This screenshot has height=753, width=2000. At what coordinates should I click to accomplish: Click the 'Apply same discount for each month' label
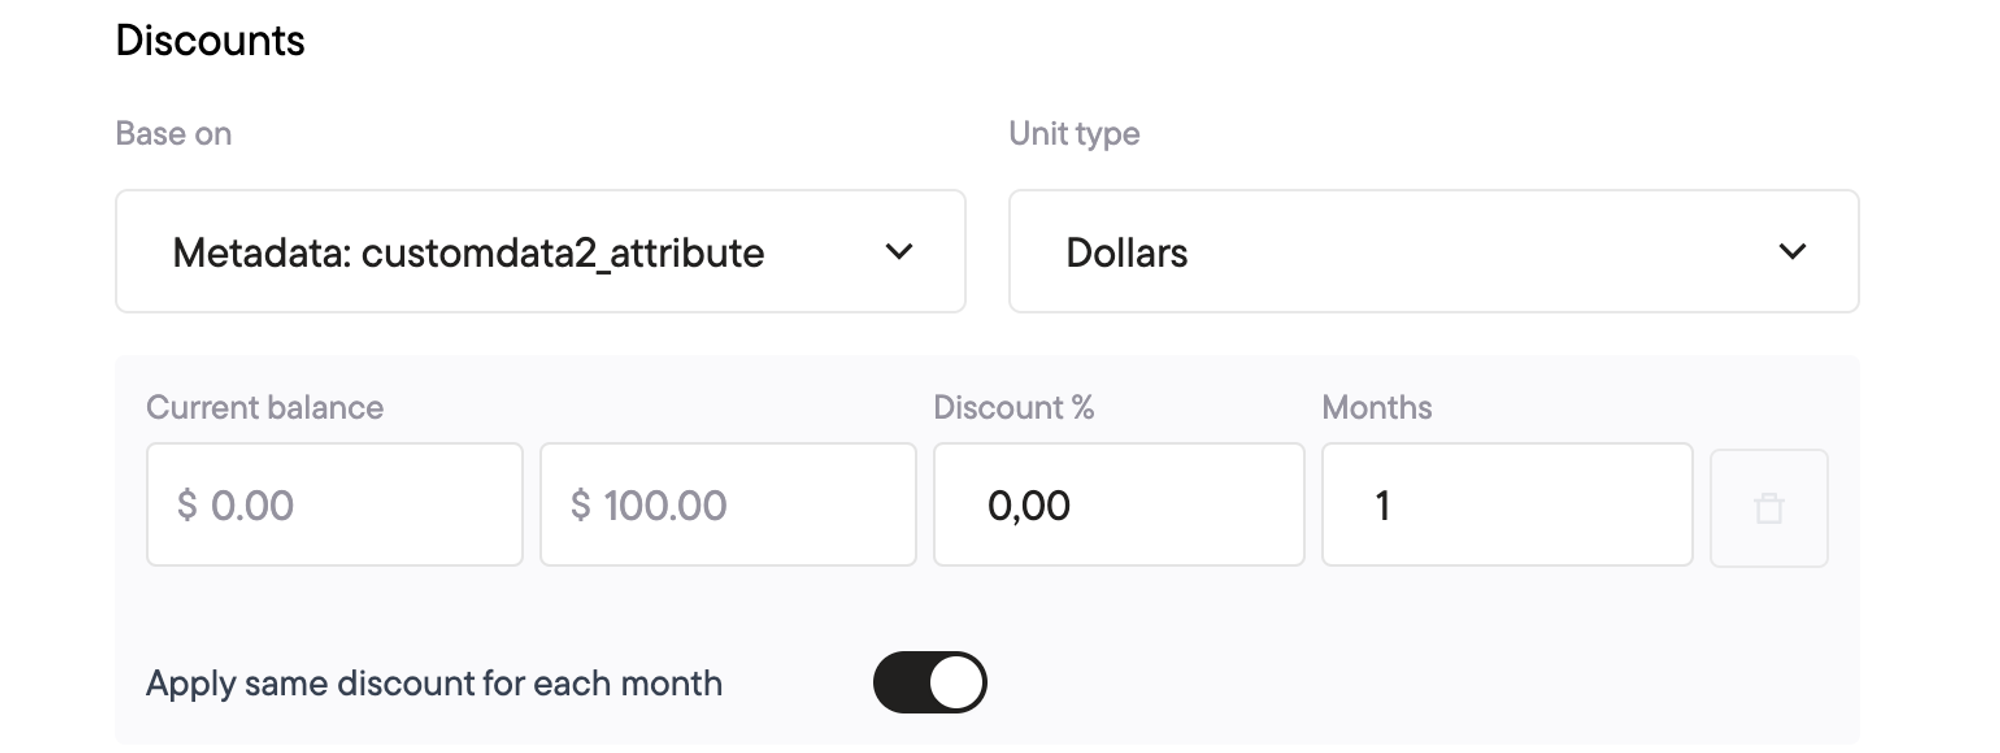coord(434,683)
